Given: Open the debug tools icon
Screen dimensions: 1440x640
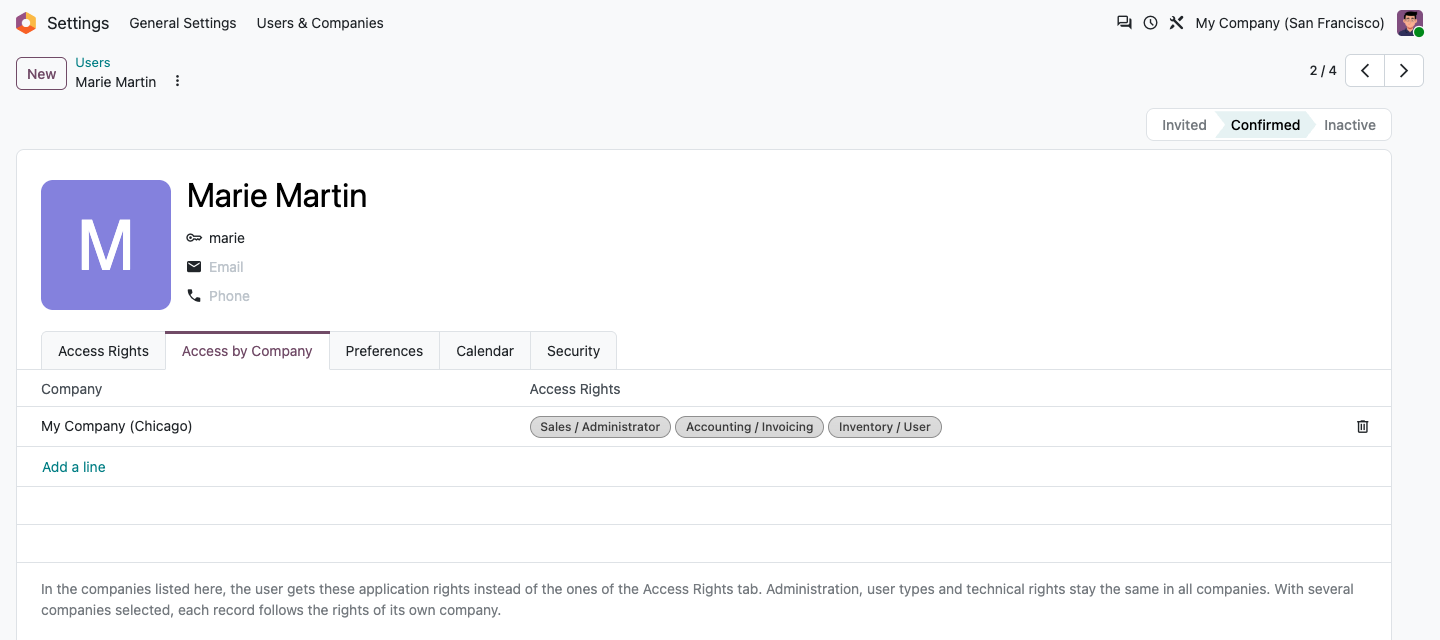Looking at the screenshot, I should point(1176,23).
